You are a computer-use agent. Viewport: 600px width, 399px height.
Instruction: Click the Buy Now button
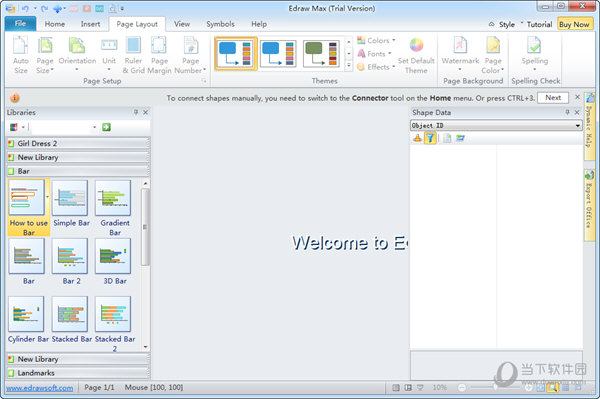pyautogui.click(x=574, y=24)
